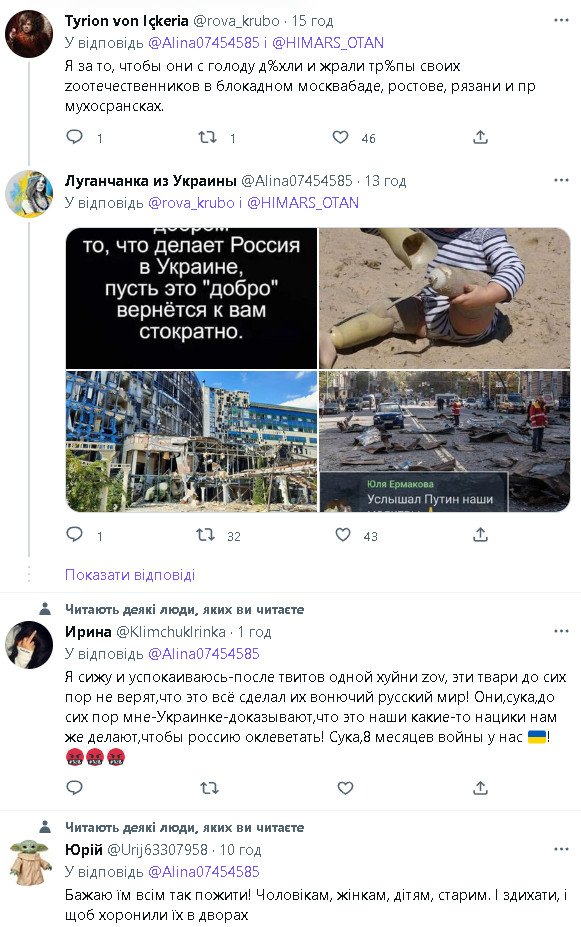Viewport: 581px width, 927px height.
Task: Expand replies via Показати відповіді
Action: [x=130, y=575]
